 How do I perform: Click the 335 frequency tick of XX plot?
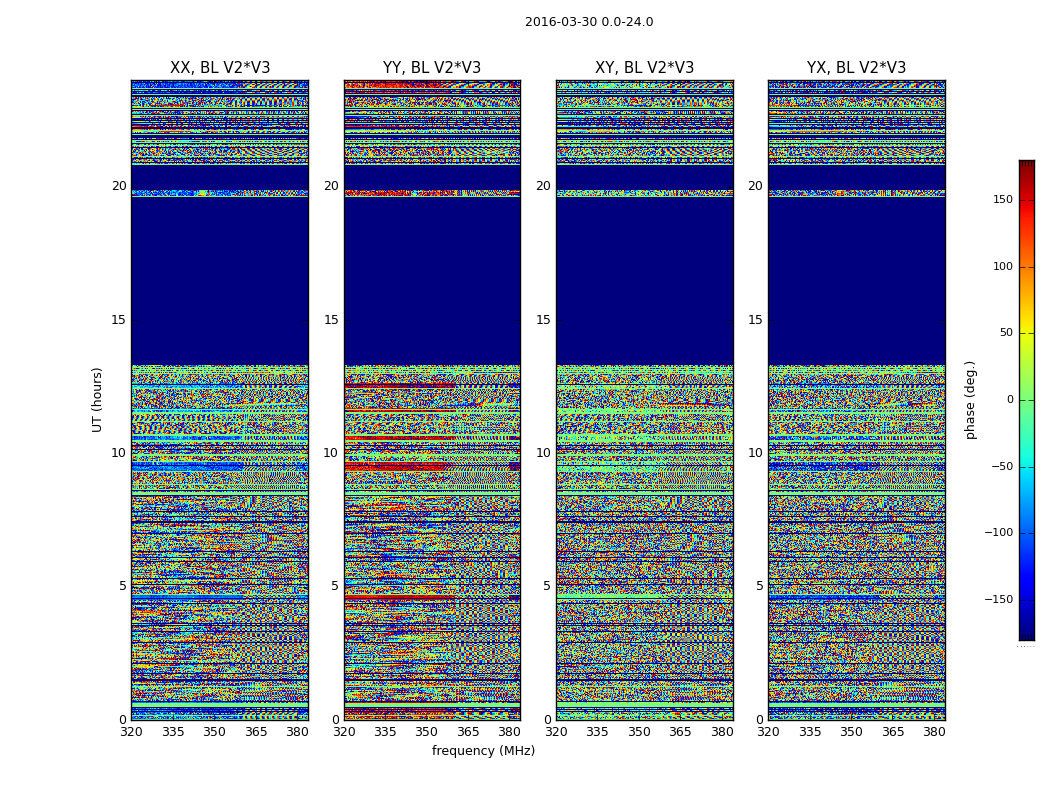(173, 732)
